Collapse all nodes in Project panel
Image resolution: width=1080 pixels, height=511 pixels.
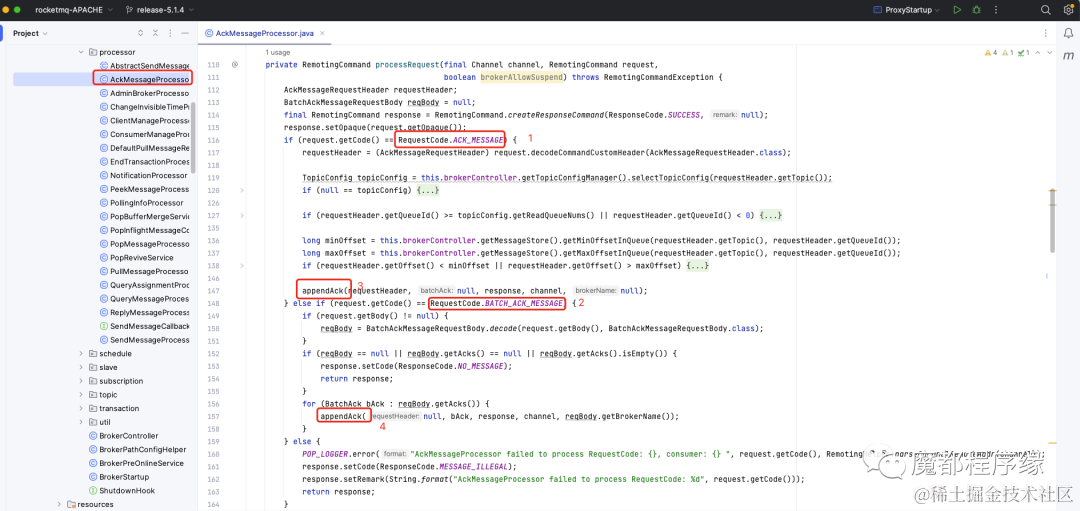156,33
